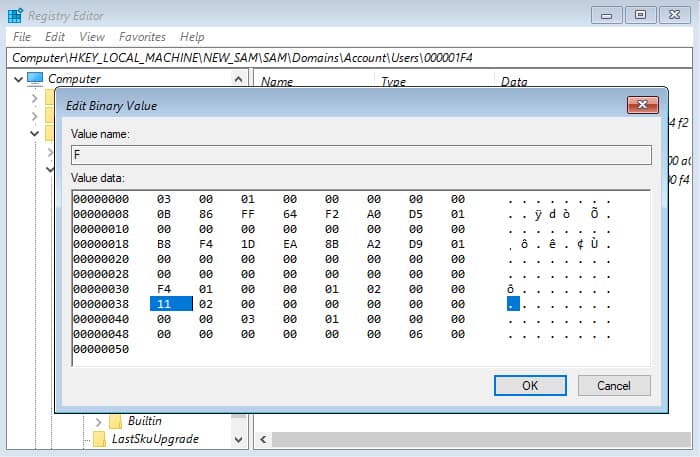The image size is (700, 457).
Task: Click the registry path address bar
Action: click(x=350, y=58)
